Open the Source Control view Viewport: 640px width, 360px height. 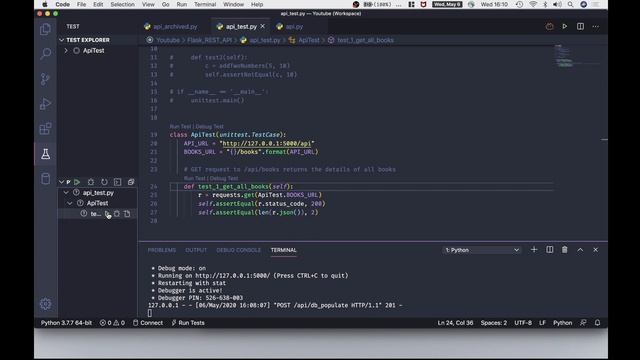(x=45, y=79)
